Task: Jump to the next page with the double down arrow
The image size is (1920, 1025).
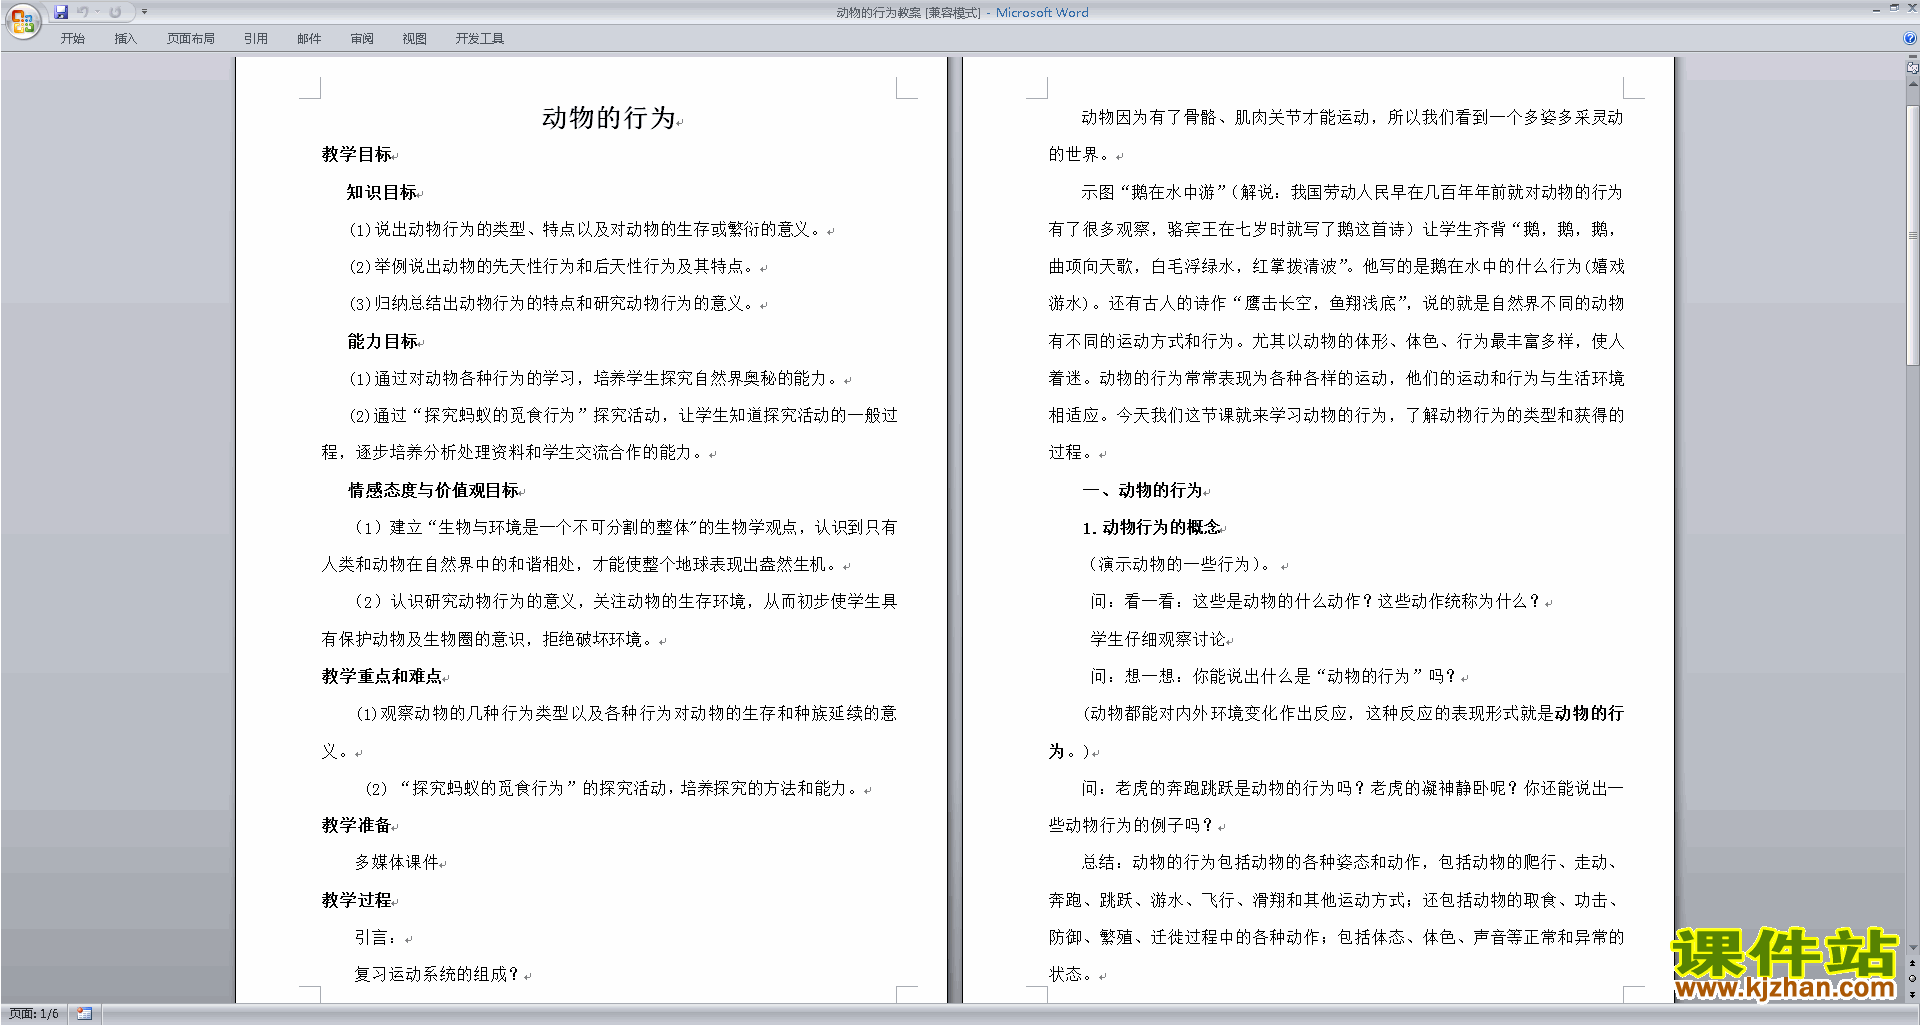Action: [1912, 994]
